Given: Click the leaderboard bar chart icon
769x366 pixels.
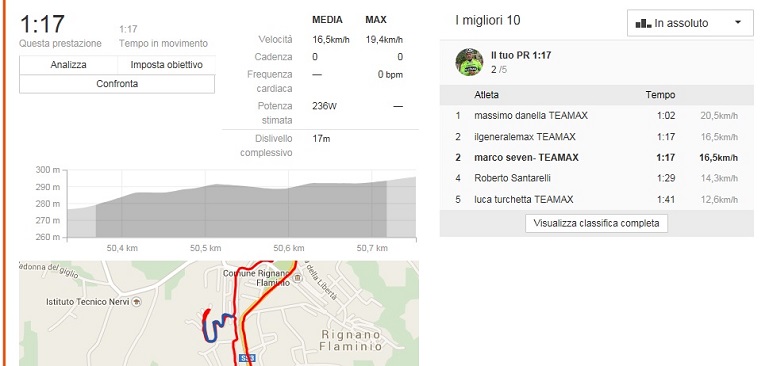Looking at the screenshot, I should click(643, 24).
